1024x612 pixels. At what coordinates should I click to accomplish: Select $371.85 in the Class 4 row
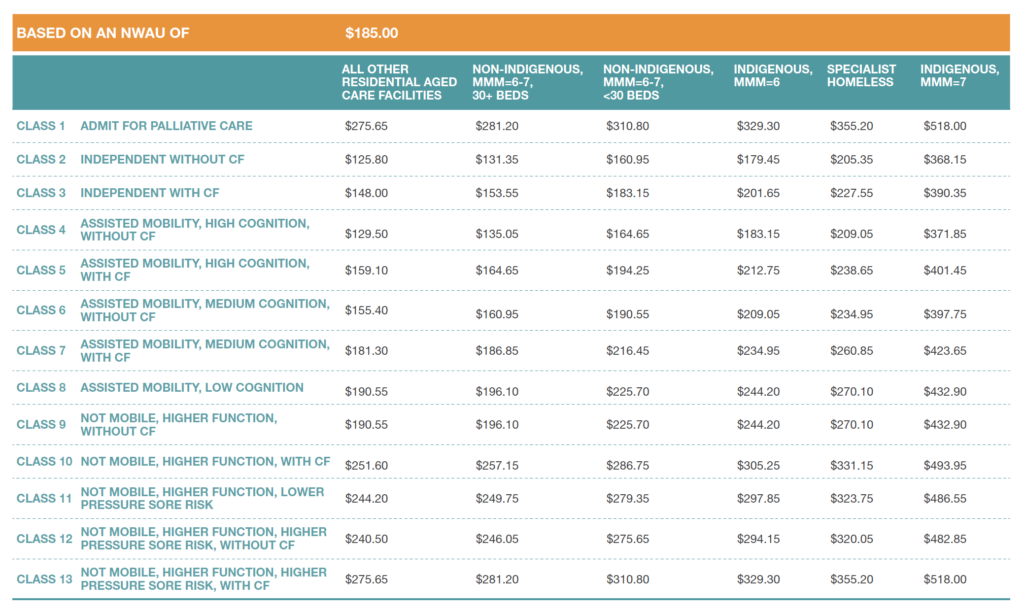pyautogui.click(x=945, y=234)
